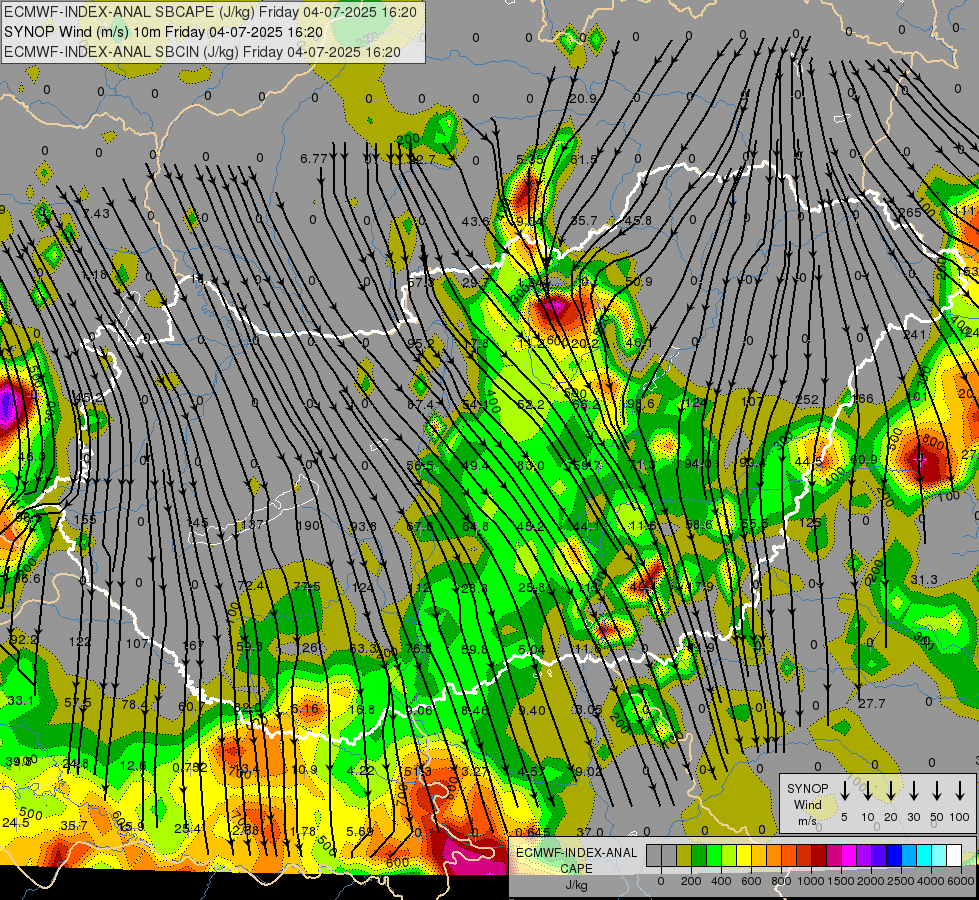
Task: Click the map value 5.69
Action: 360,831
